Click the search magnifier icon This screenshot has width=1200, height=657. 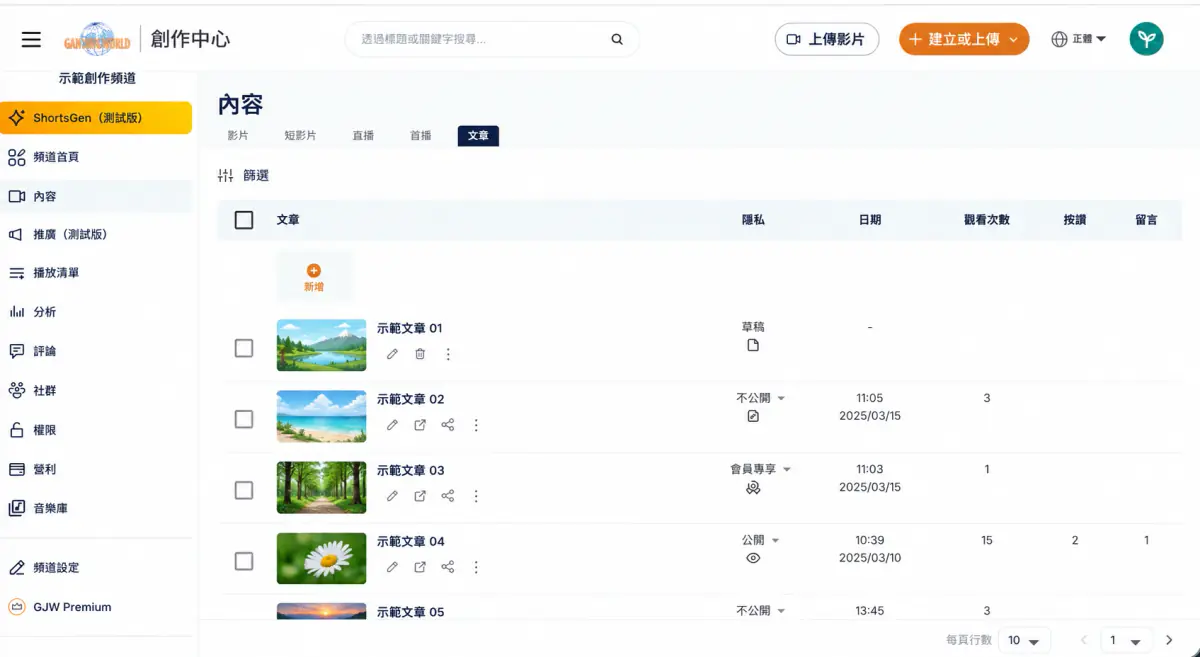tap(617, 39)
